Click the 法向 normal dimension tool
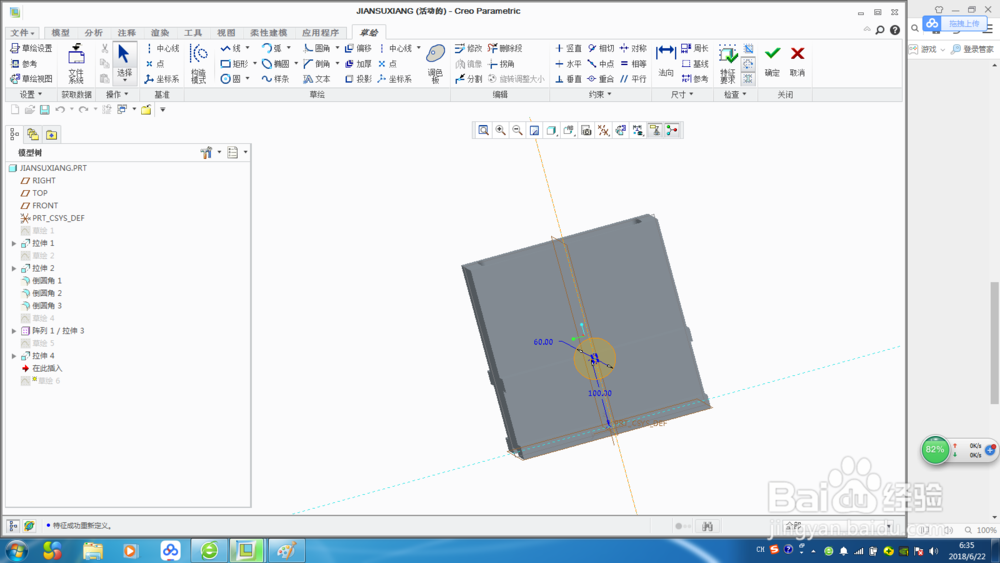Screen dimensions: 1000x563 pos(666,62)
